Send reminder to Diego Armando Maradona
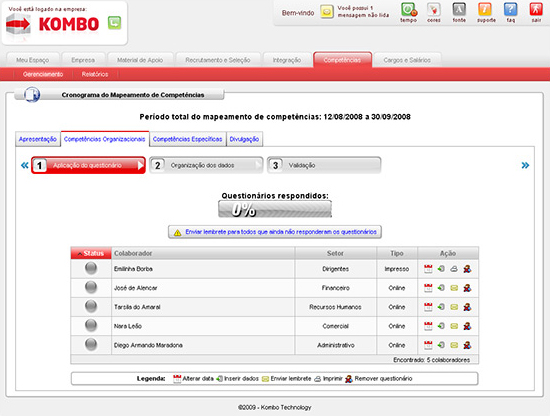The image size is (550, 416). tap(454, 345)
